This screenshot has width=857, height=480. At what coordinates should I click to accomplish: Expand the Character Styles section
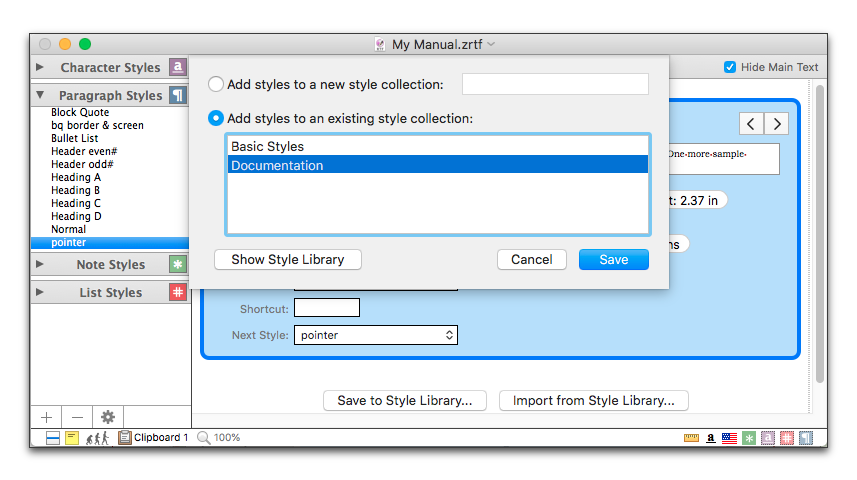coord(40,68)
